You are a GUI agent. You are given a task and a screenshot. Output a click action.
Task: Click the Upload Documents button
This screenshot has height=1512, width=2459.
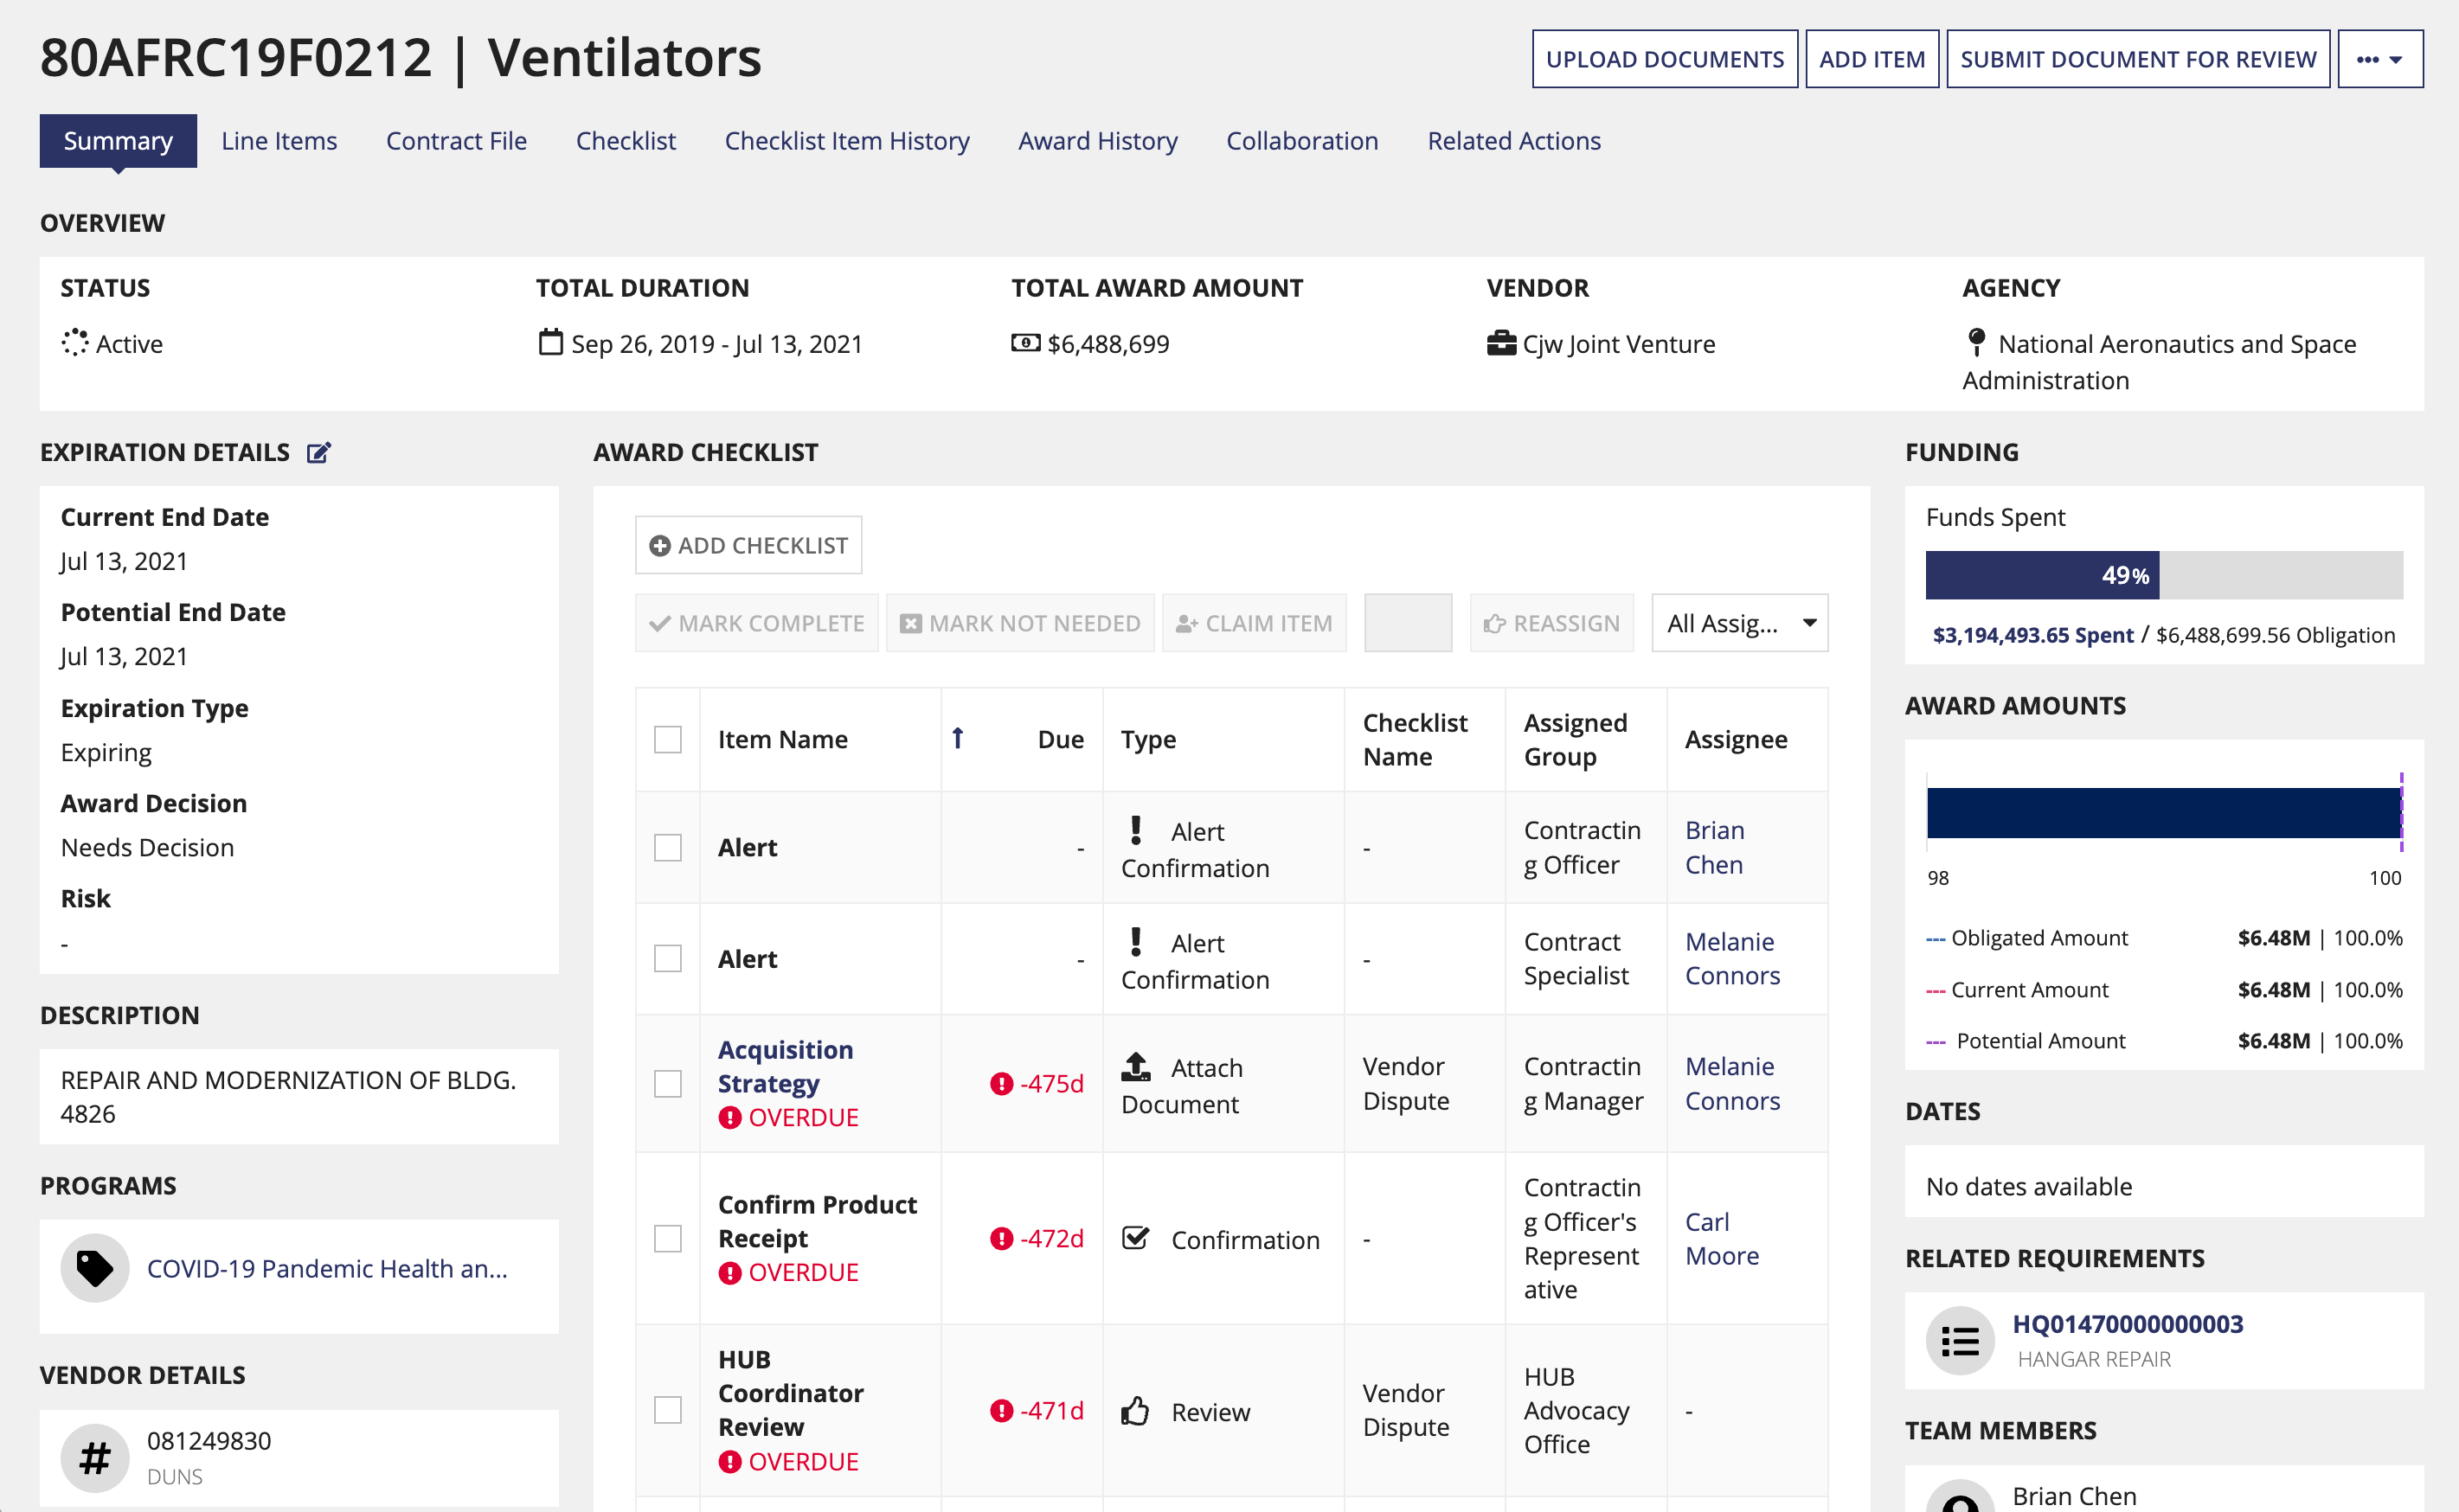[1665, 59]
